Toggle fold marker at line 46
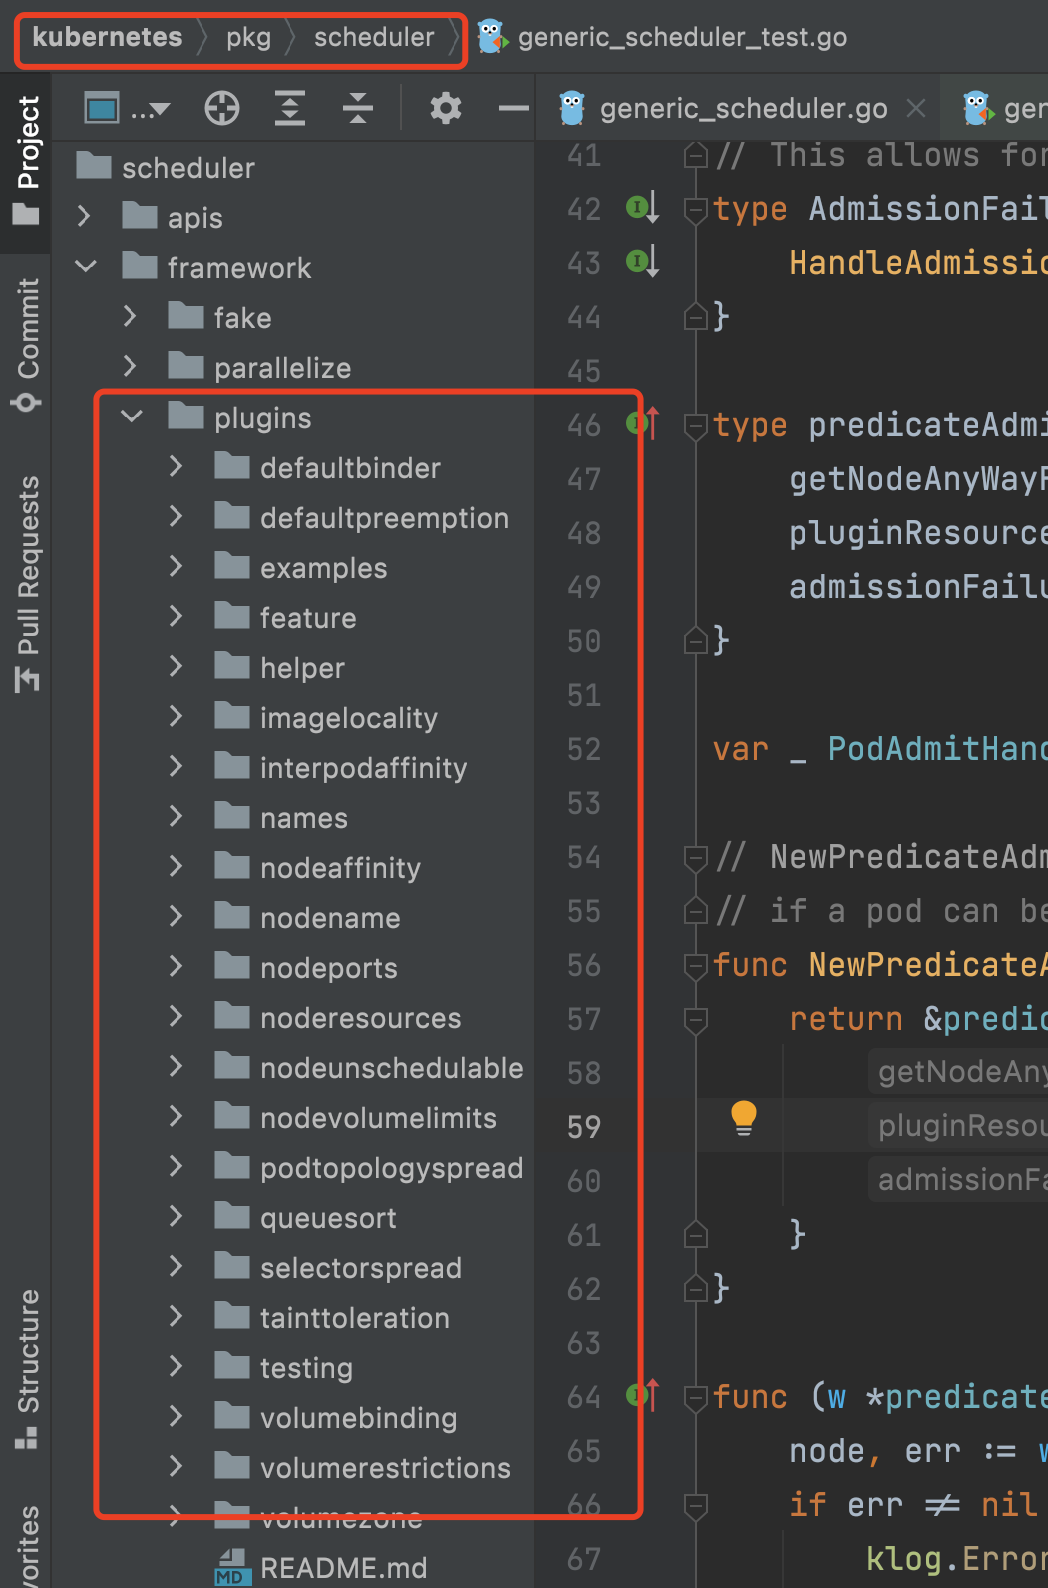The width and height of the screenshot is (1048, 1588). pos(696,426)
